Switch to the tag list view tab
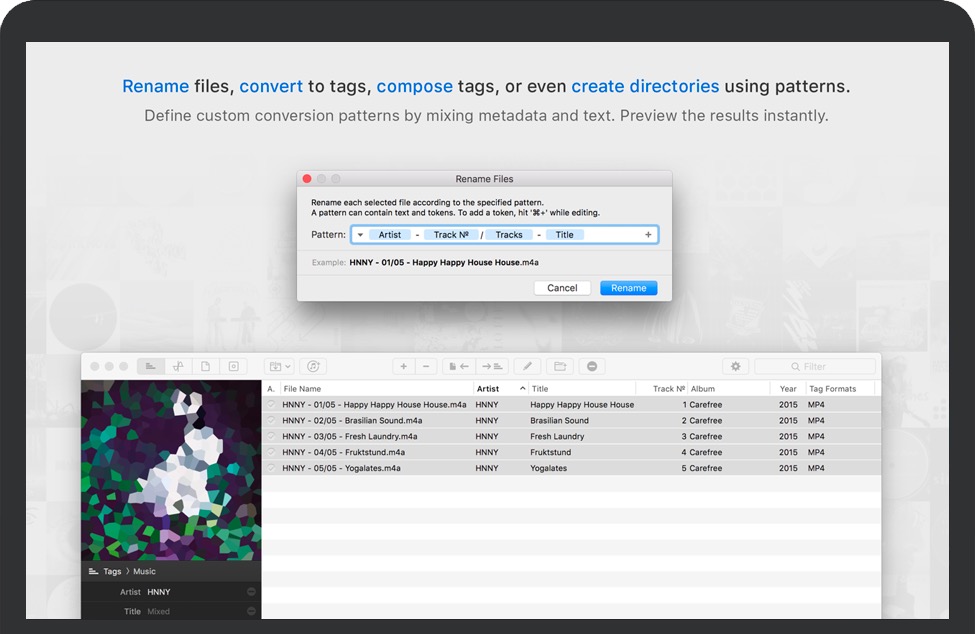 tap(151, 367)
